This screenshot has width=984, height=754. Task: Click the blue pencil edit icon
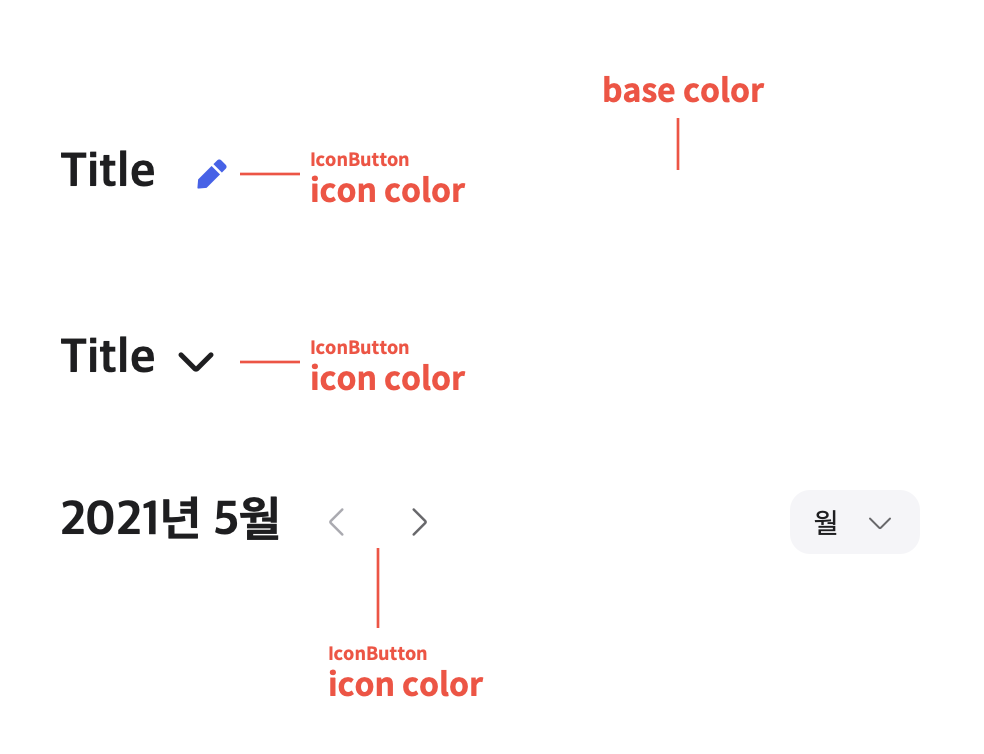click(212, 174)
